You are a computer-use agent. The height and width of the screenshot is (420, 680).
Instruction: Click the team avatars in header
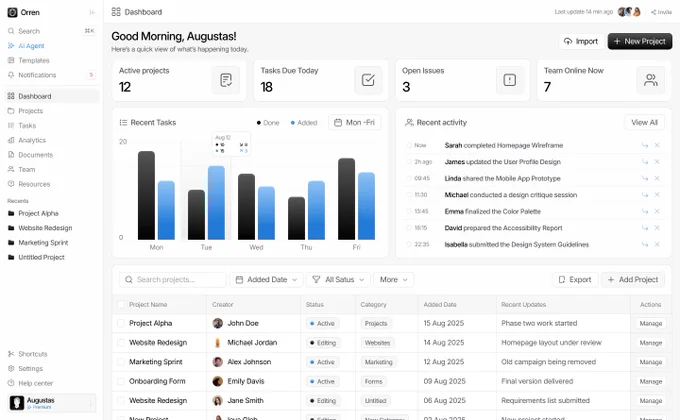click(x=629, y=12)
